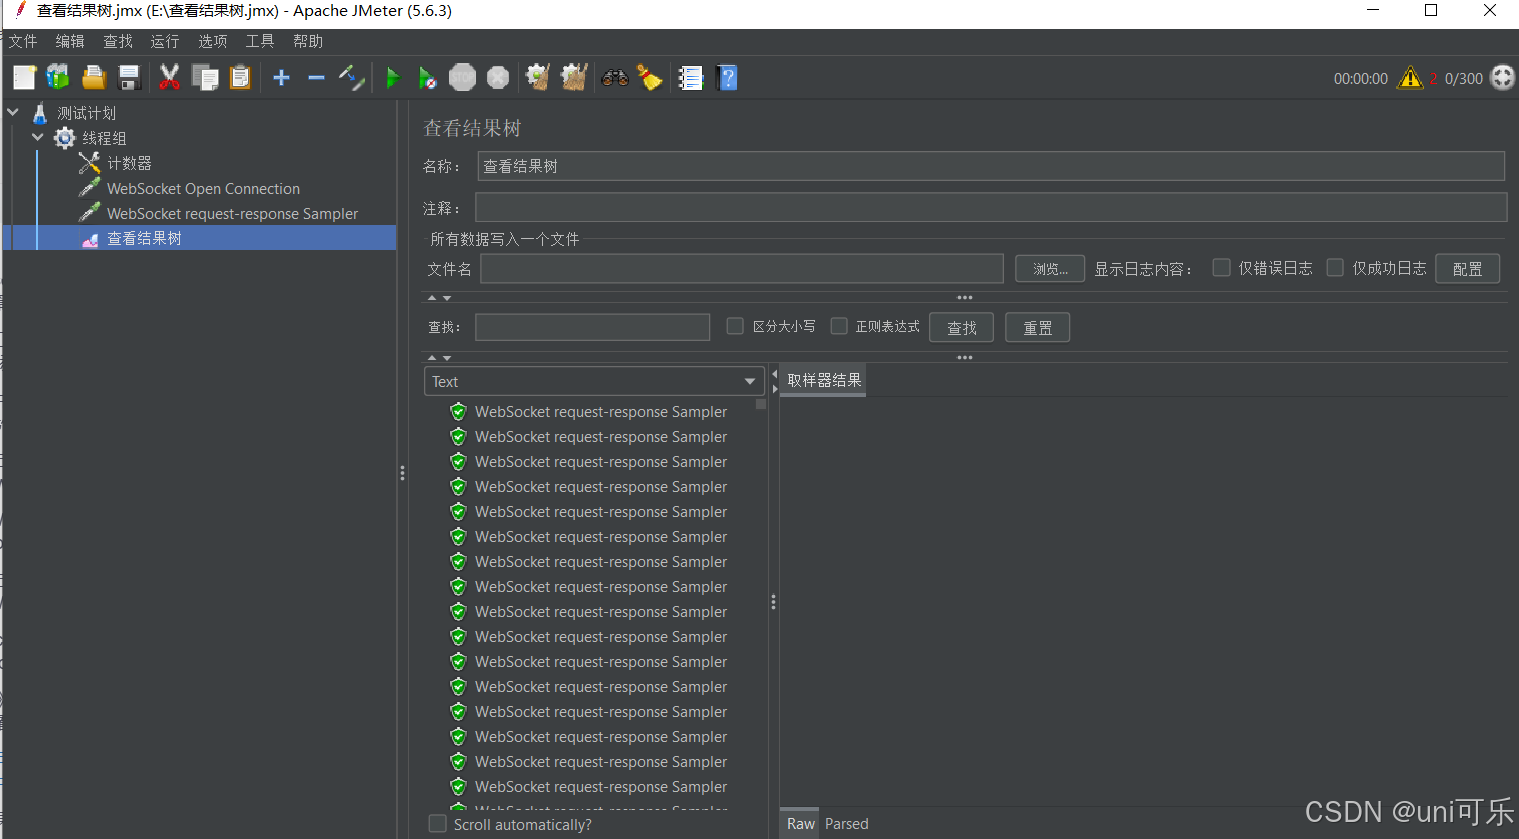Collapse all nodes with minus icon
The width and height of the screenshot is (1519, 839).
pos(316,78)
